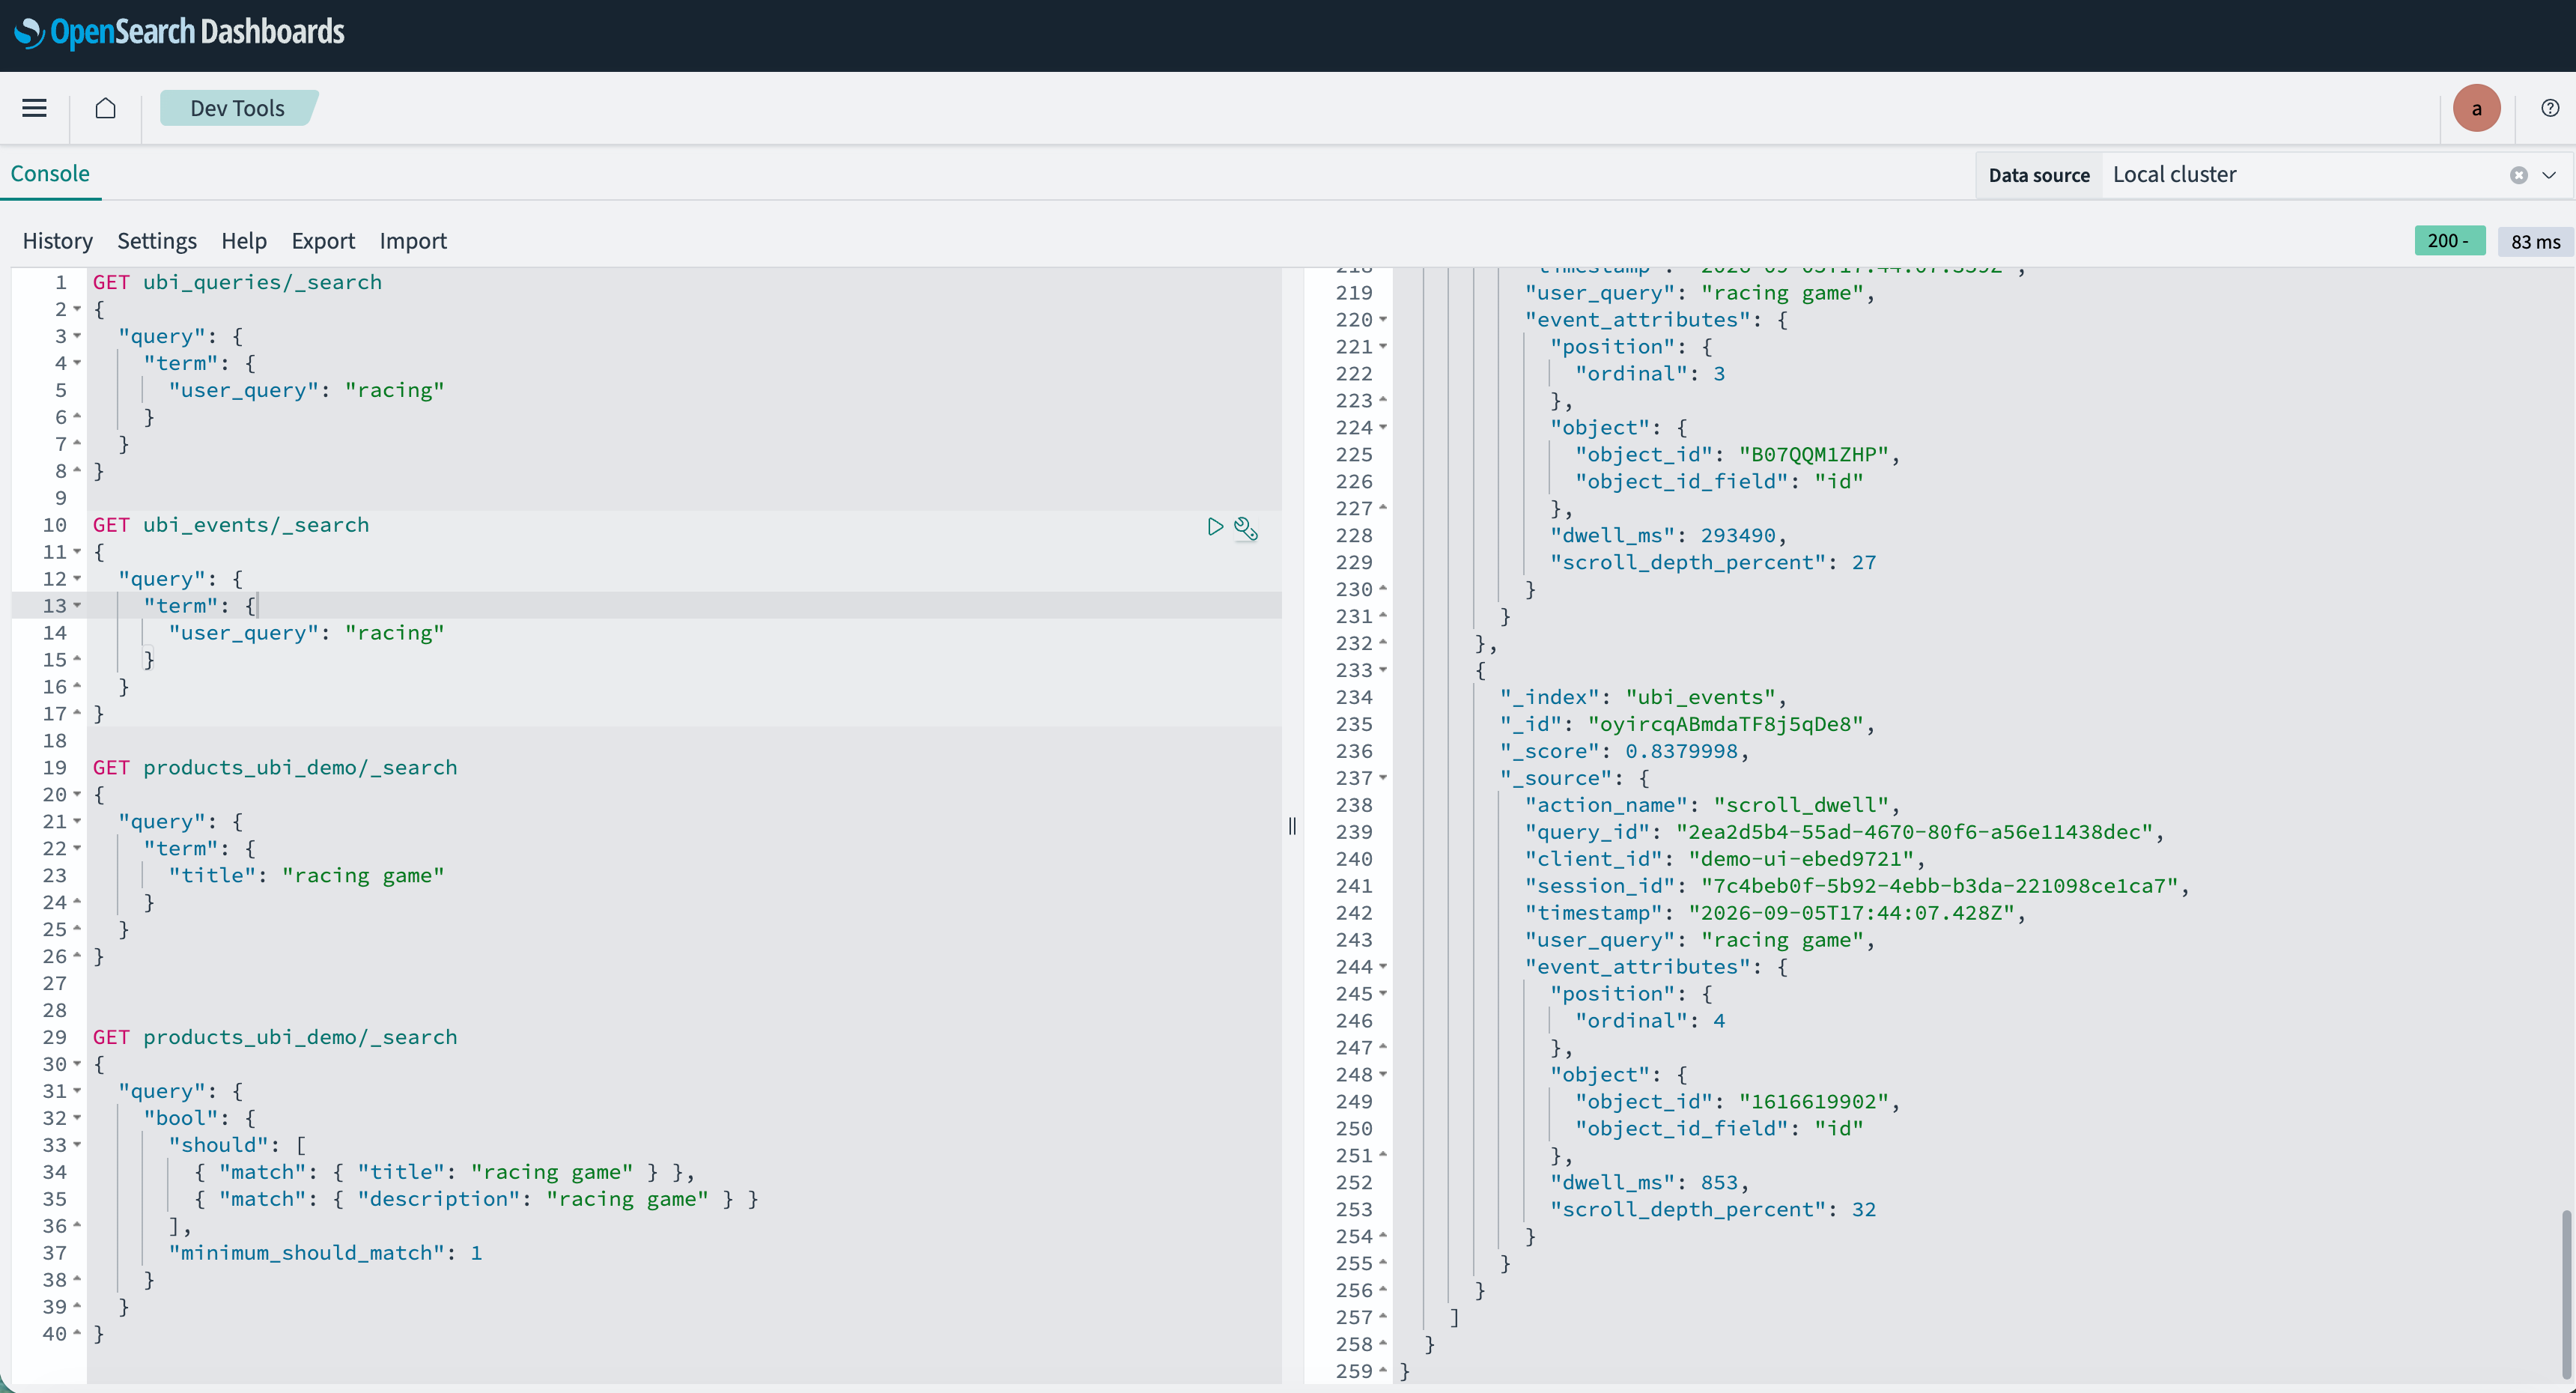Collapse fold arrow at editor line 12
The height and width of the screenshot is (1393, 2576).
77,579
